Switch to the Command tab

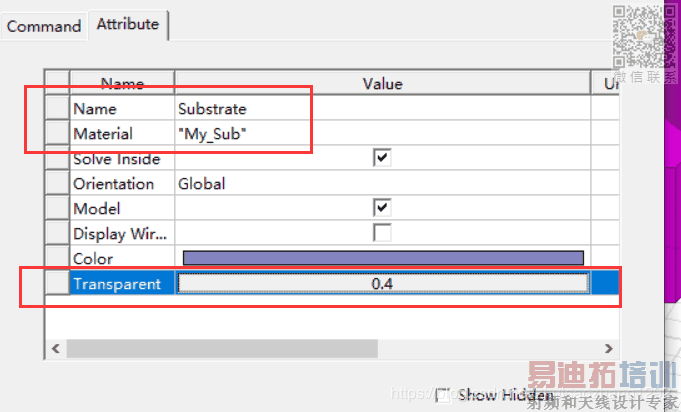pos(44,26)
